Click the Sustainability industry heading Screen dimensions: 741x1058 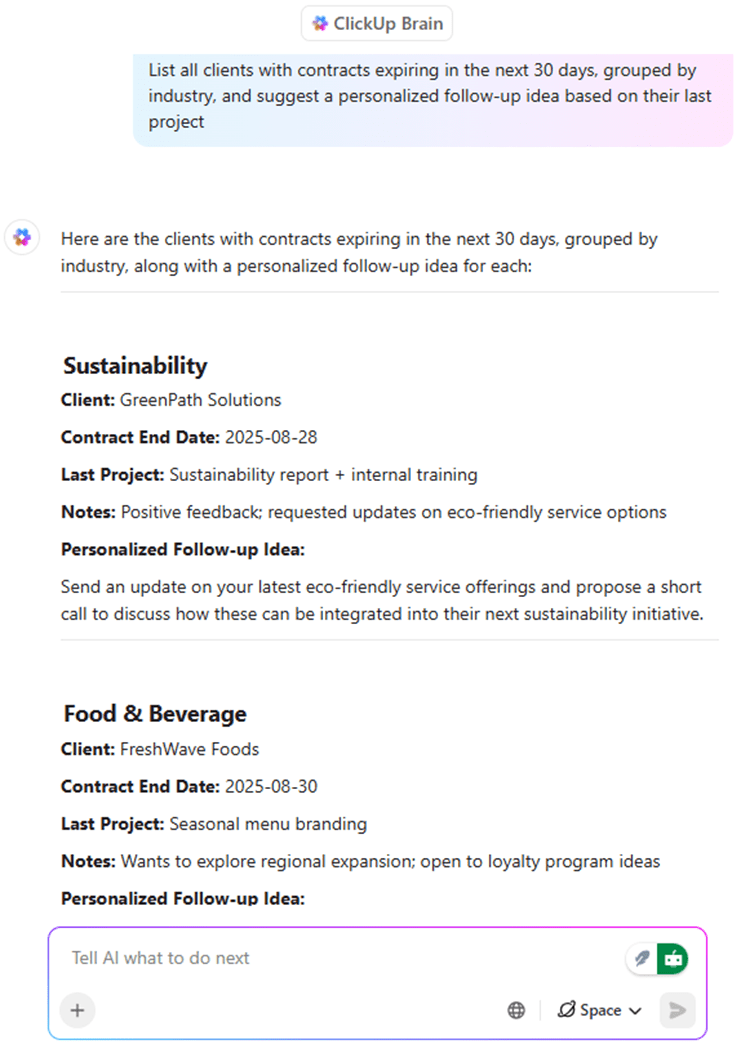[135, 366]
